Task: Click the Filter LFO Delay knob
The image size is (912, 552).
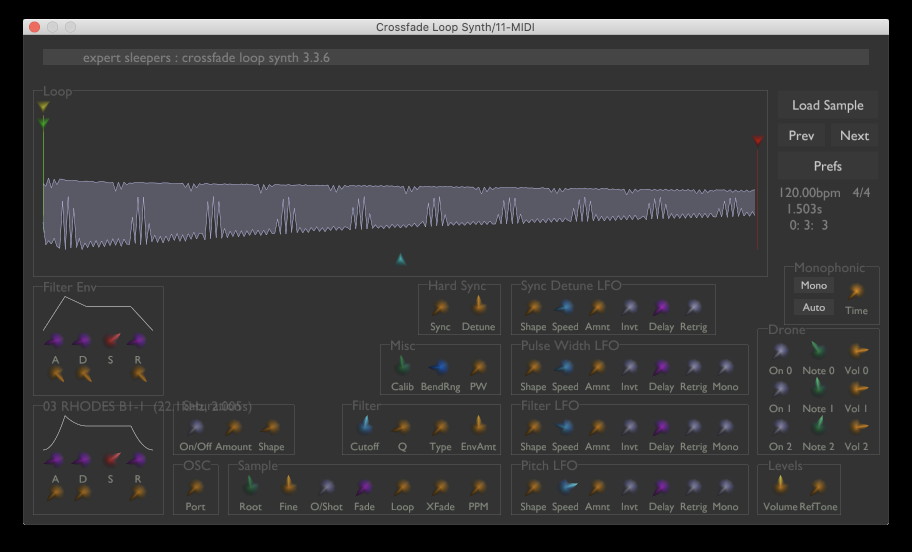Action: 661,428
